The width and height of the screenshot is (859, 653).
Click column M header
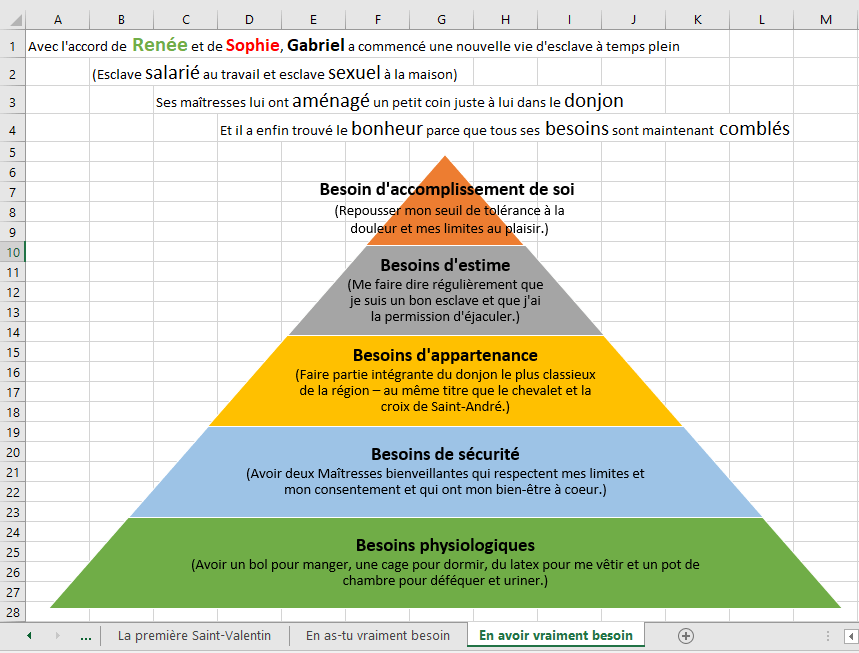click(825, 20)
